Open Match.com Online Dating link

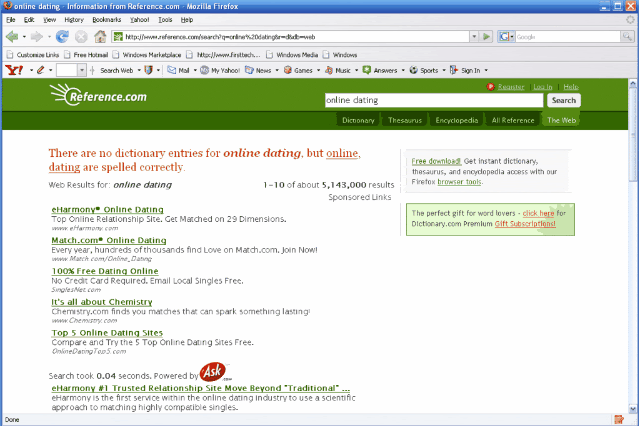109,240
